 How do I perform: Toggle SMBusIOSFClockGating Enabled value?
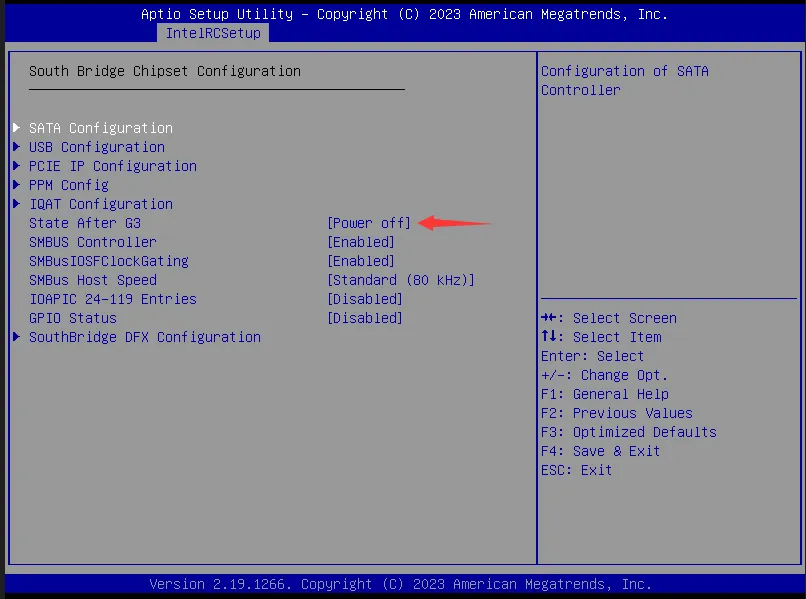pyautogui.click(x=361, y=261)
